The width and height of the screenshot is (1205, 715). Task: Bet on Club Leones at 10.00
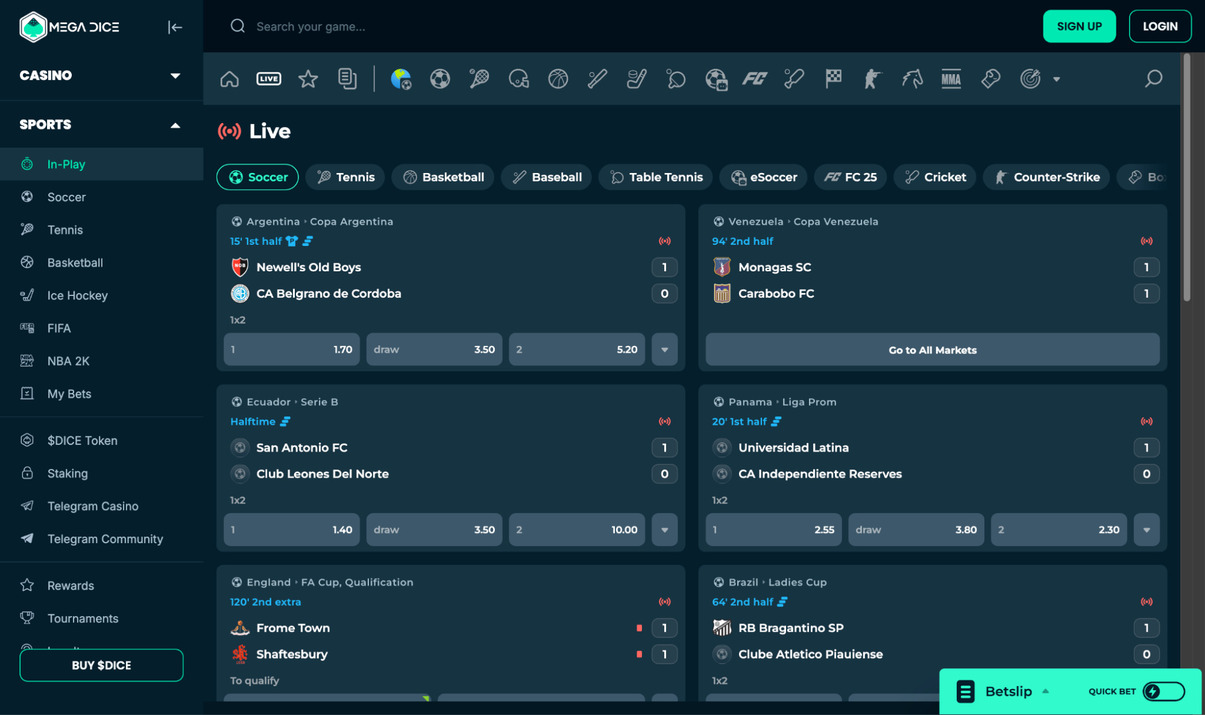577,530
